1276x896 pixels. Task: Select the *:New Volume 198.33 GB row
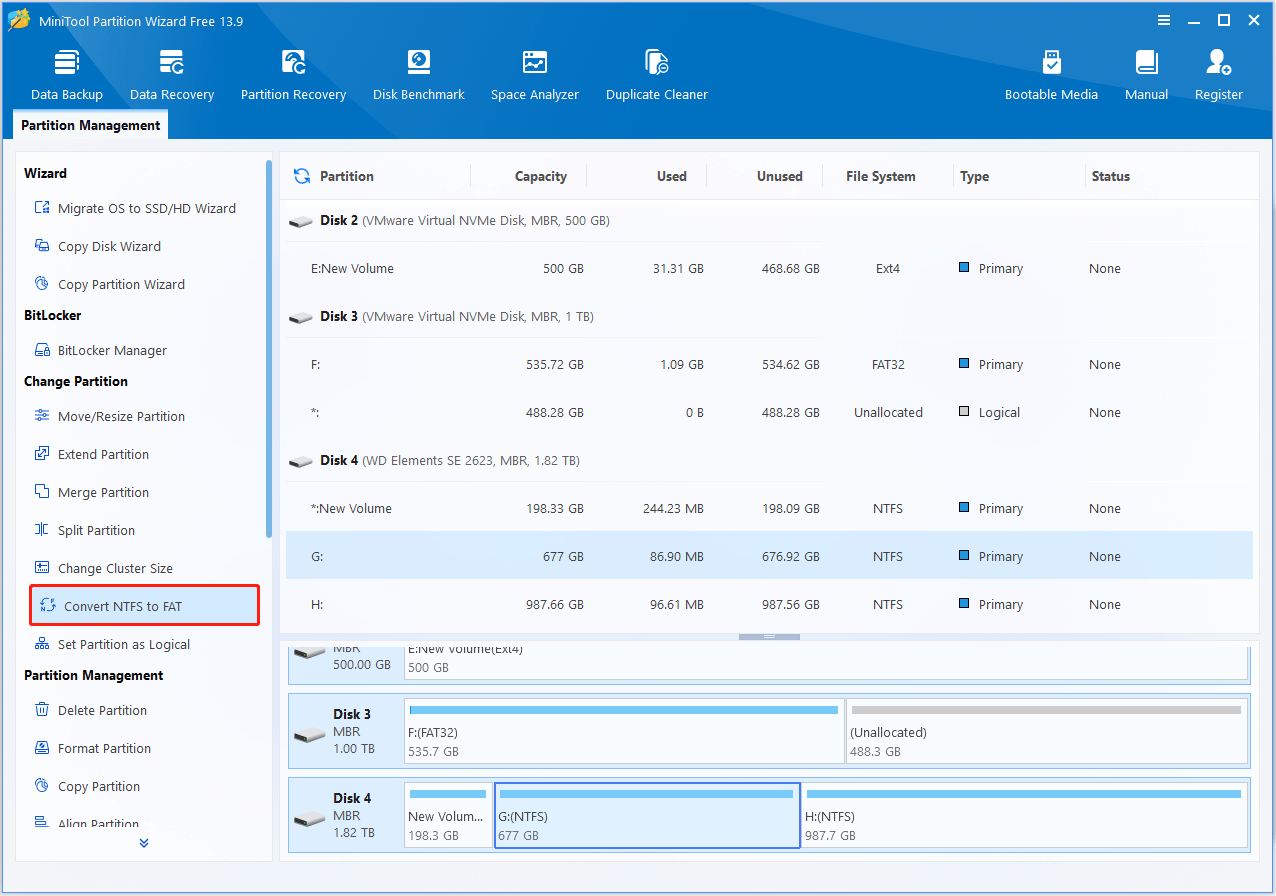pos(769,508)
